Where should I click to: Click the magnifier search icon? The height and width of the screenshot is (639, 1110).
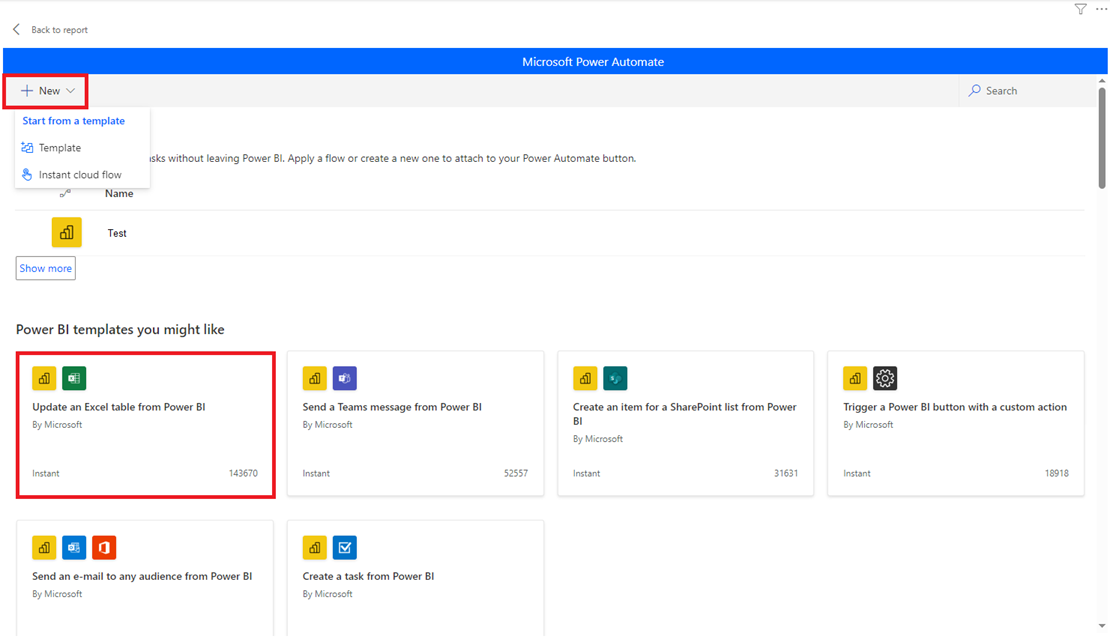pos(975,91)
